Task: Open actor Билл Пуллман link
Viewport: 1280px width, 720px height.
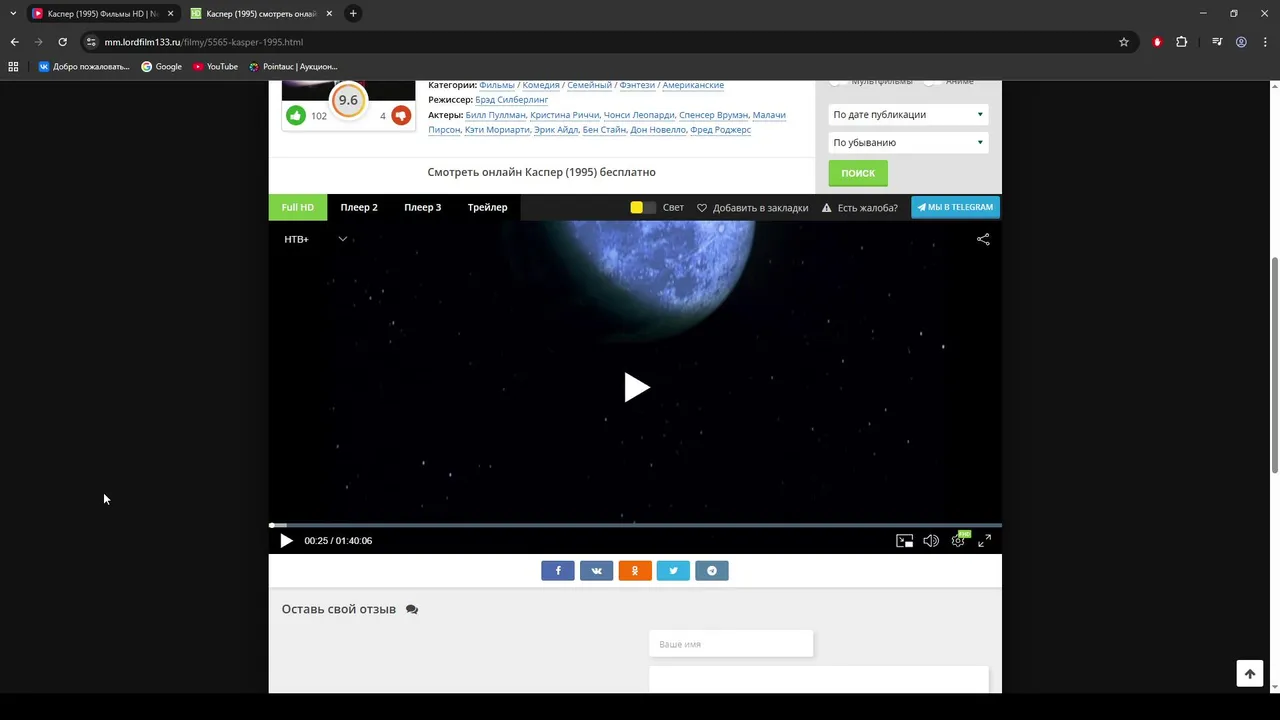Action: tap(495, 115)
